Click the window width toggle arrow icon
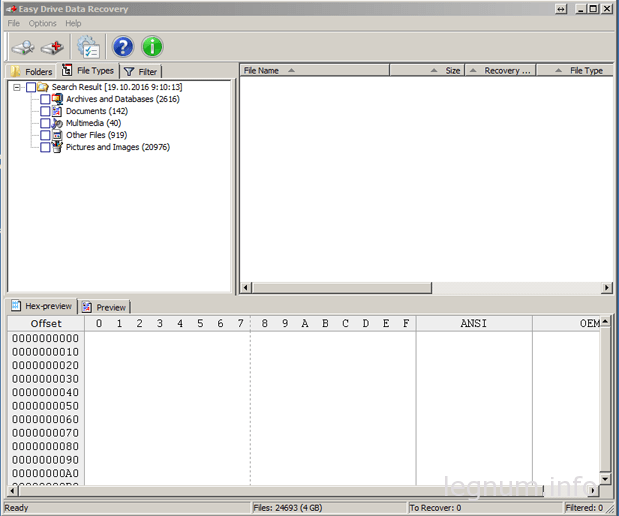The height and width of the screenshot is (516, 619). pos(561,9)
